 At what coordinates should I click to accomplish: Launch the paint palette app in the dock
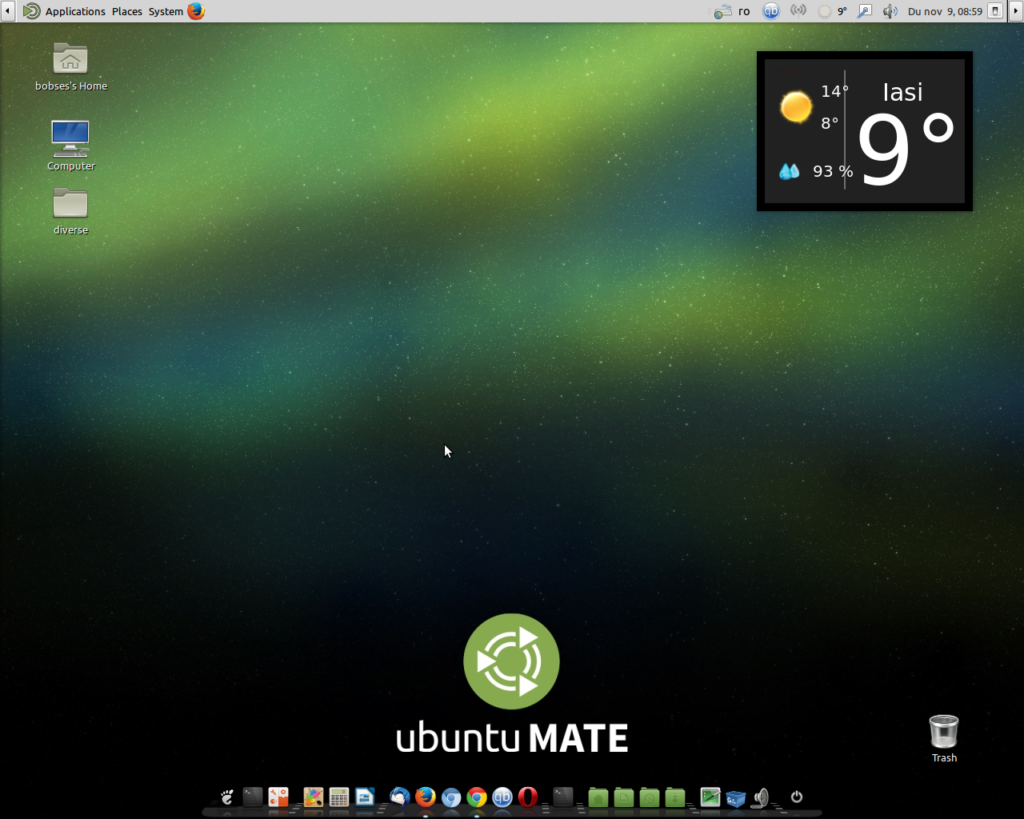313,797
